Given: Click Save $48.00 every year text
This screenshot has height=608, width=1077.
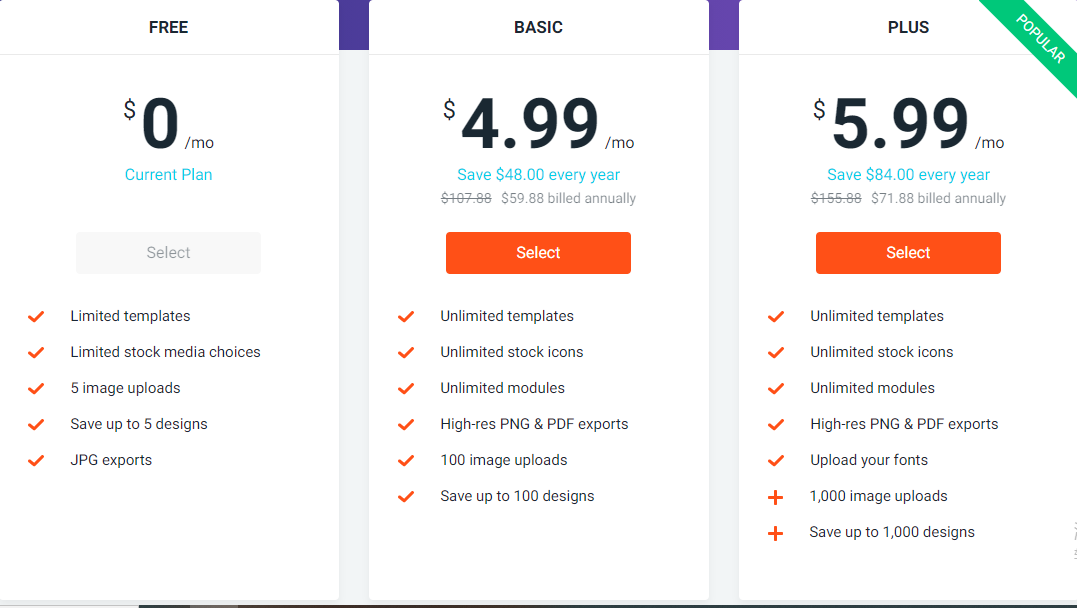Looking at the screenshot, I should click(x=538, y=174).
